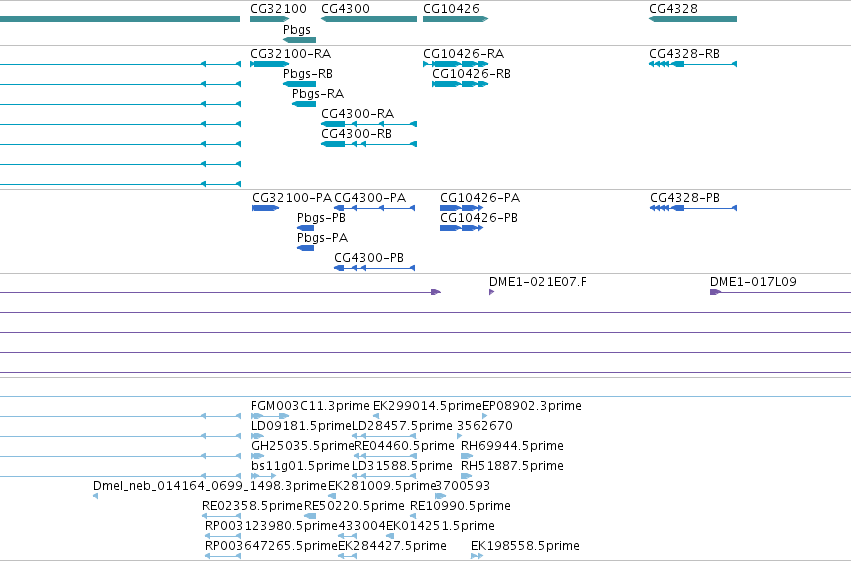
Task: Select EST LD31588.5prime
Action: pos(402,466)
